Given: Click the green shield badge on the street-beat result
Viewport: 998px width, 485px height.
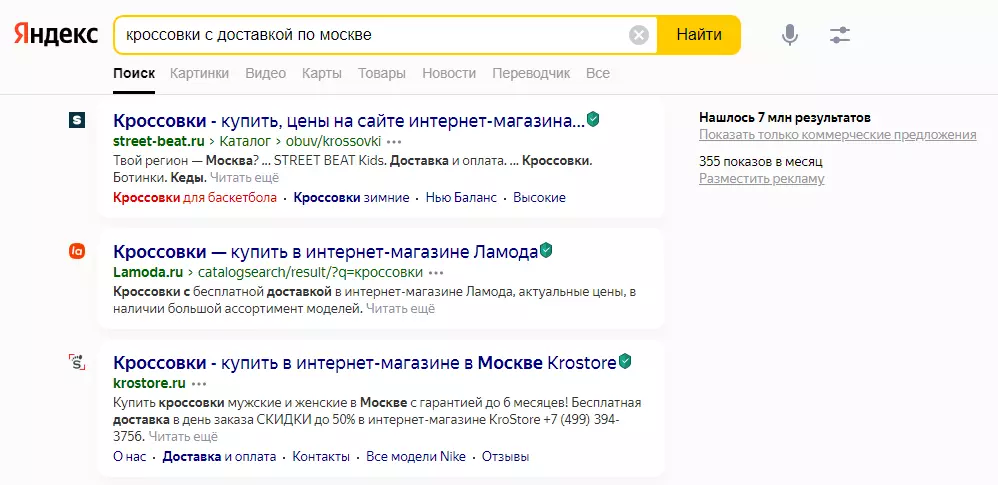Looking at the screenshot, I should [x=593, y=119].
